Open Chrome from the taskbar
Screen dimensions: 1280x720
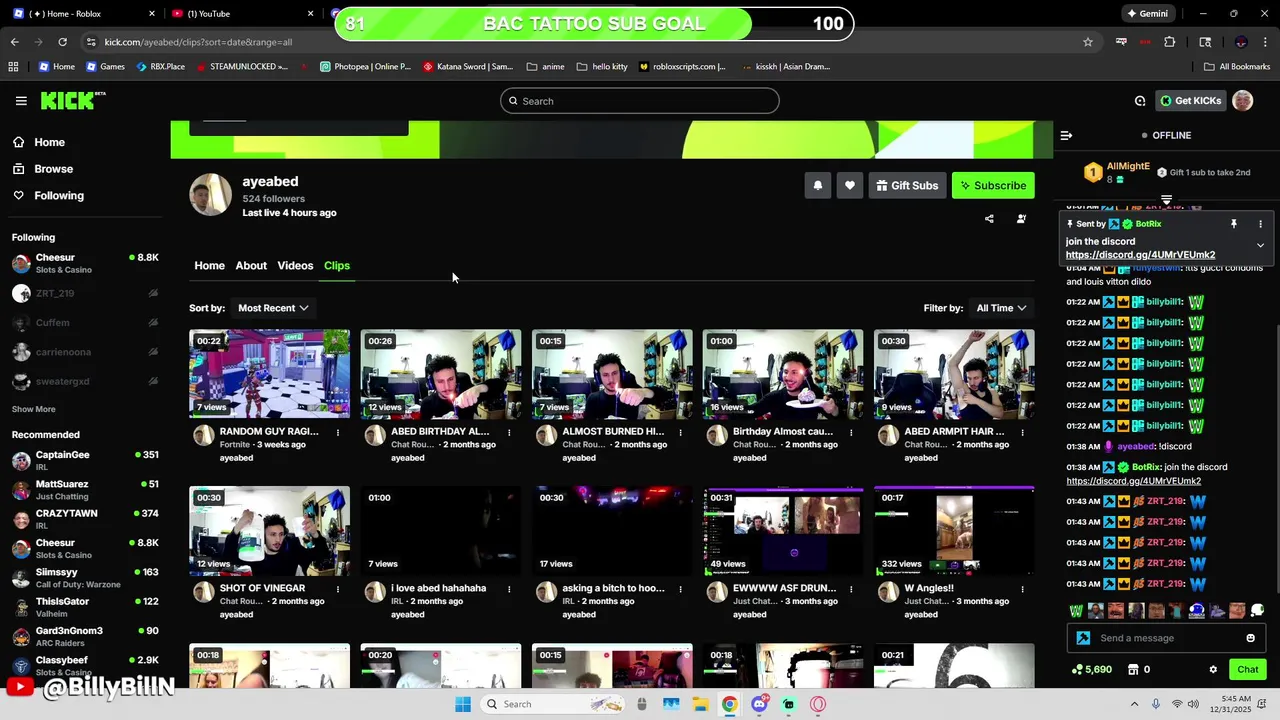729,704
